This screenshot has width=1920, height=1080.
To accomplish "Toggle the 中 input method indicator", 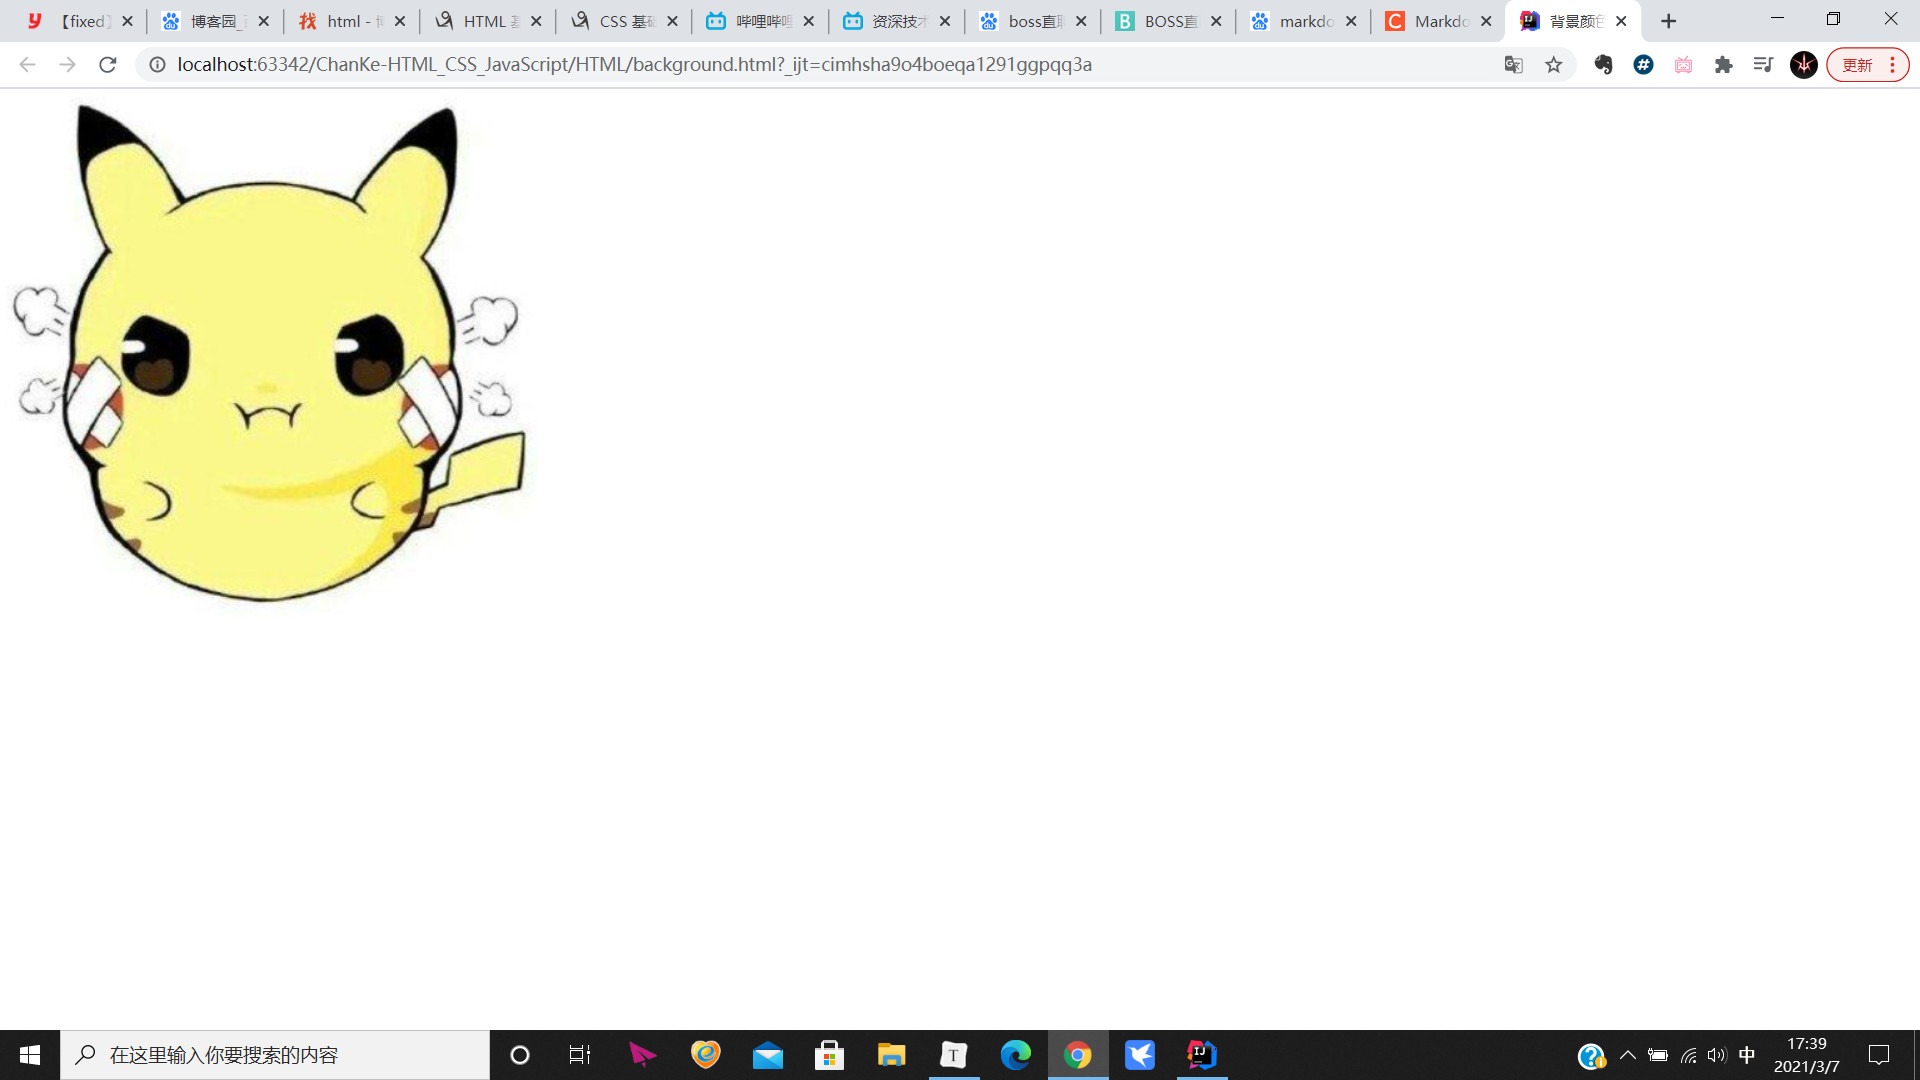I will coord(1747,1055).
